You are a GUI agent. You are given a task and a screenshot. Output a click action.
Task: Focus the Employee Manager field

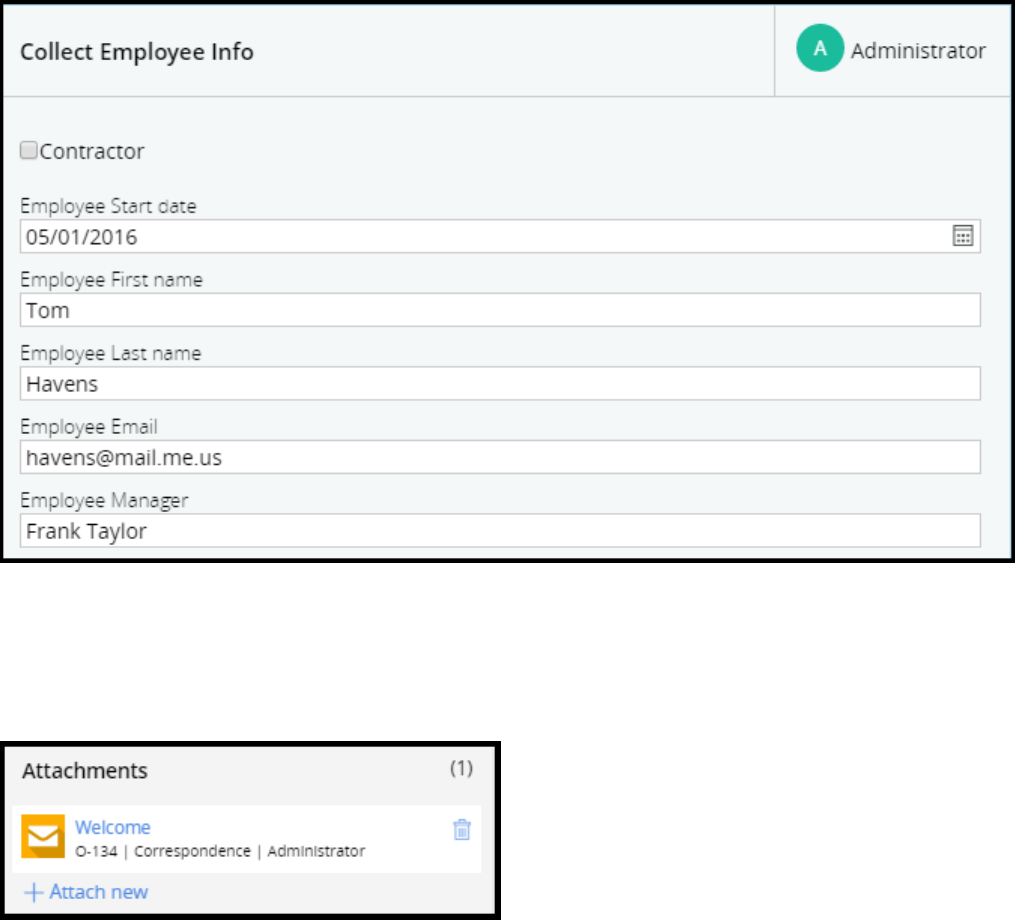[500, 531]
